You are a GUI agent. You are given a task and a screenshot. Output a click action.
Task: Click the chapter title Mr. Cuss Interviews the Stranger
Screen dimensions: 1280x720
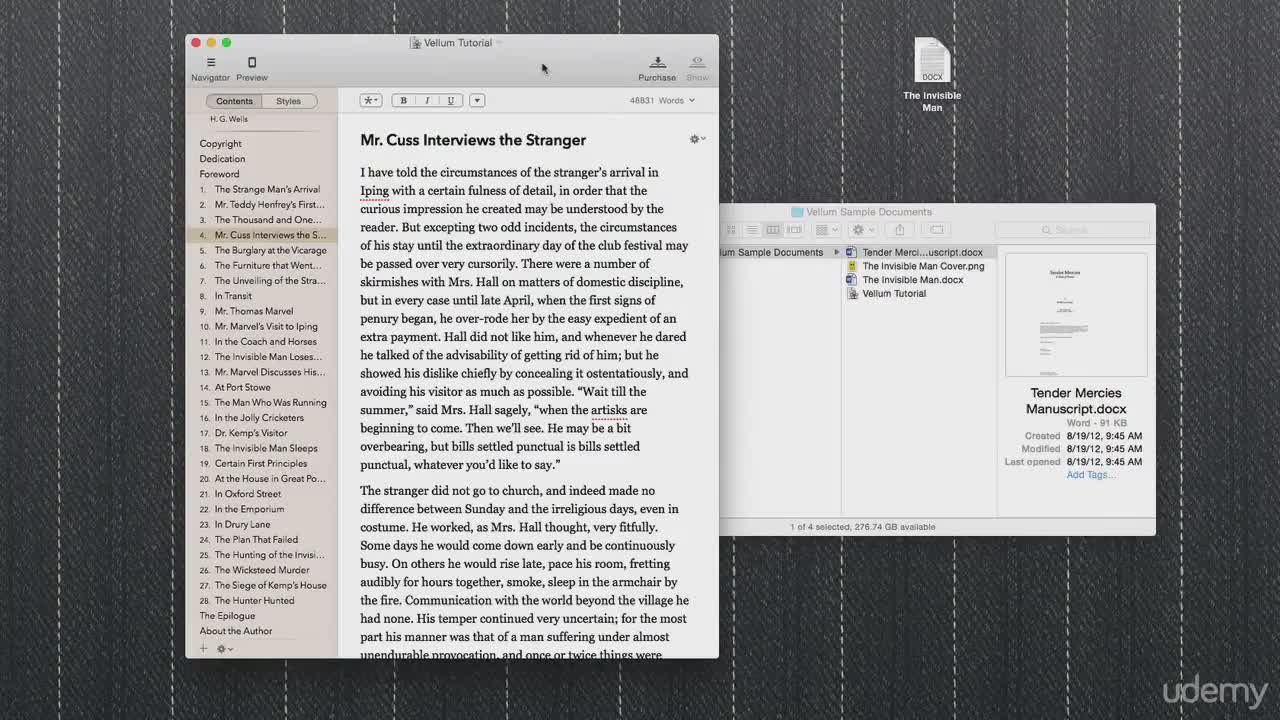click(x=473, y=140)
